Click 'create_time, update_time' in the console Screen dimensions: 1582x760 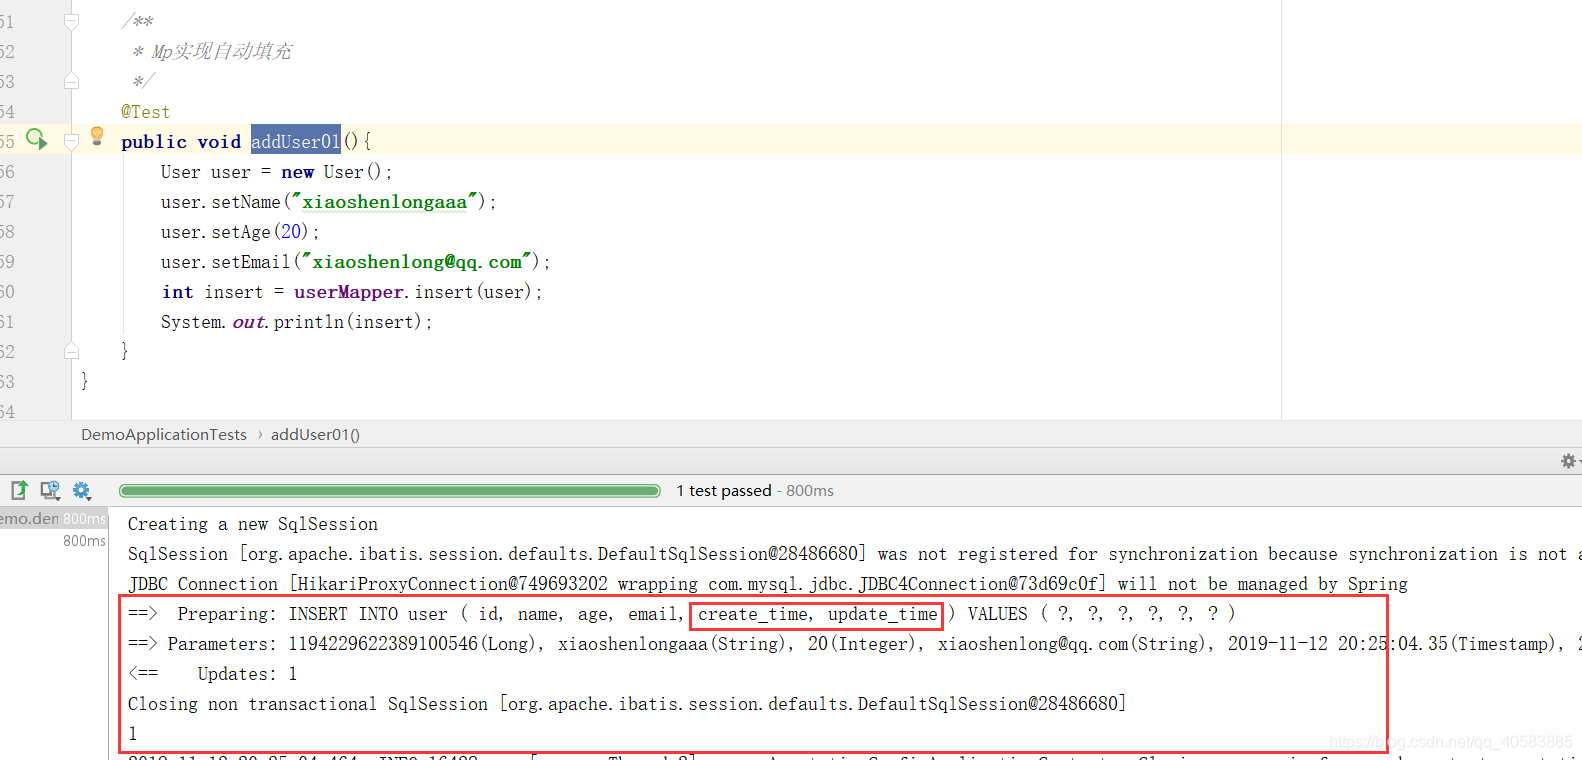817,614
